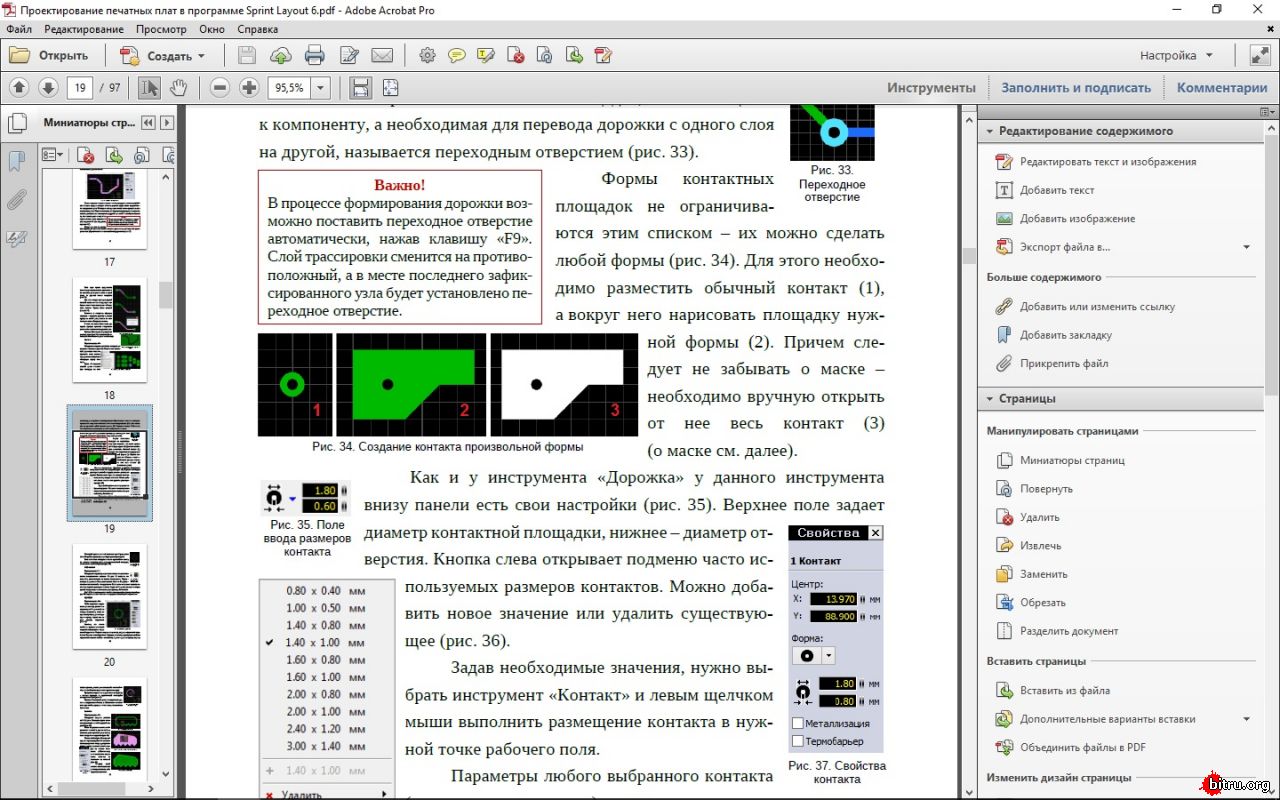Click the rotate page icon in top toolbar
Viewport: 1280px width, 800px height.
545,55
